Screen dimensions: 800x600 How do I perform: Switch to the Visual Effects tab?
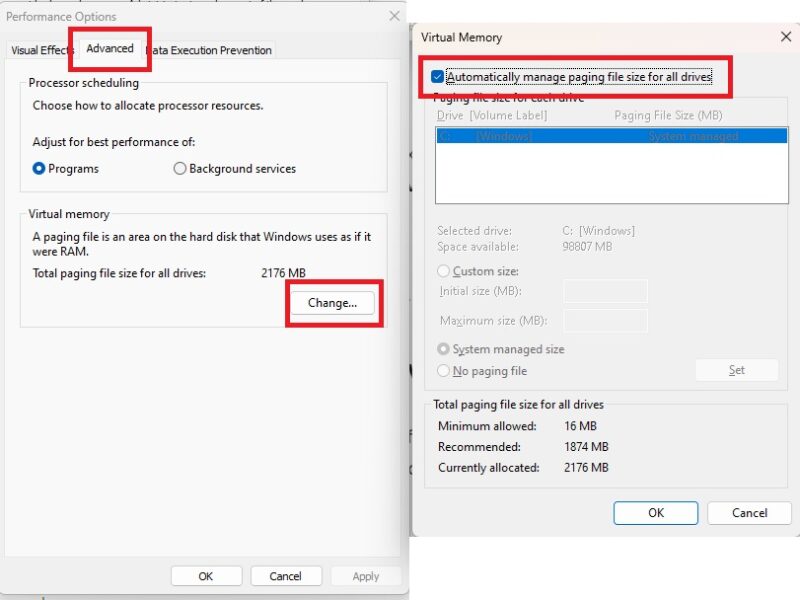(41, 49)
